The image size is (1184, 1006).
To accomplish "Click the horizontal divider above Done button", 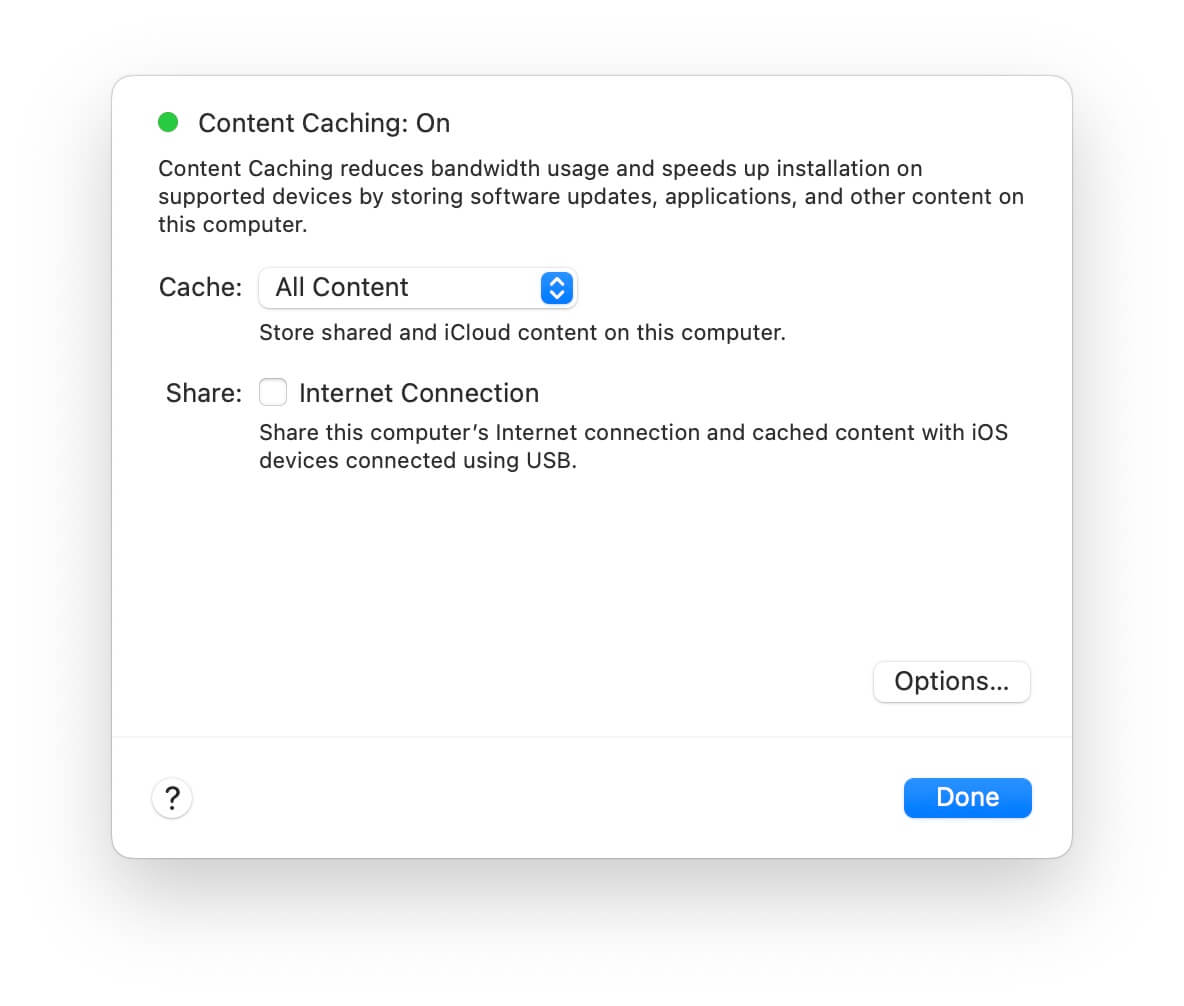I will 592,737.
